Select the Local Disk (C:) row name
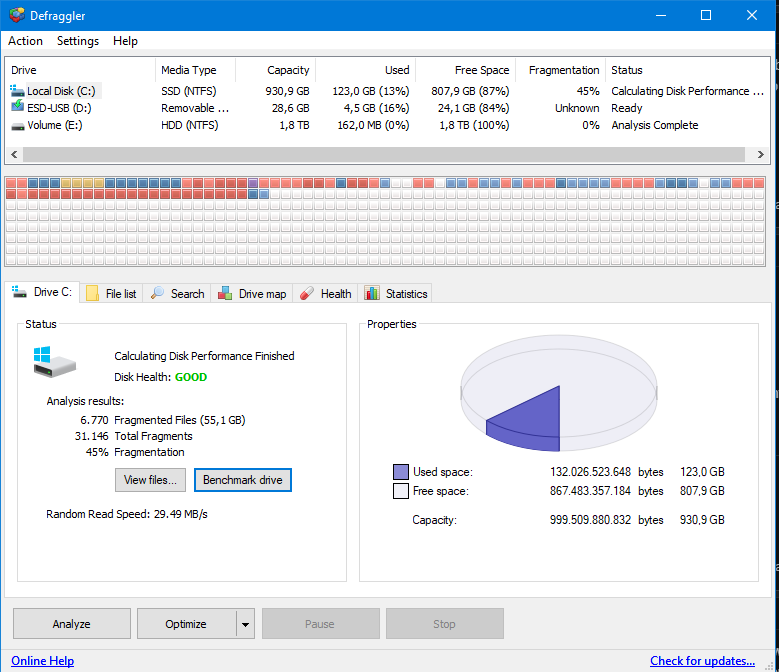779x672 pixels. coord(61,91)
